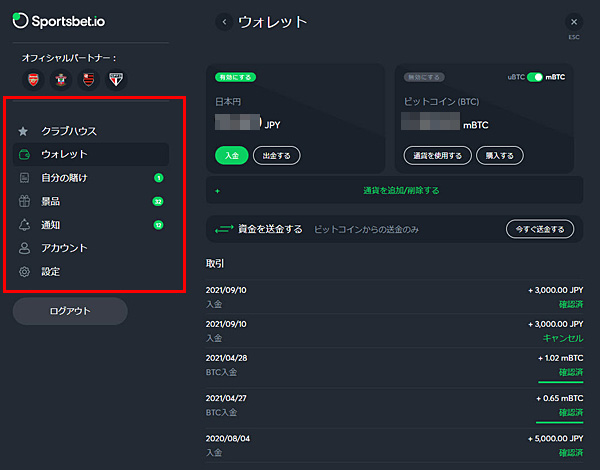Image resolution: width=600 pixels, height=470 pixels.
Task: Open 通知 notifications in the sidebar
Action: point(51,225)
